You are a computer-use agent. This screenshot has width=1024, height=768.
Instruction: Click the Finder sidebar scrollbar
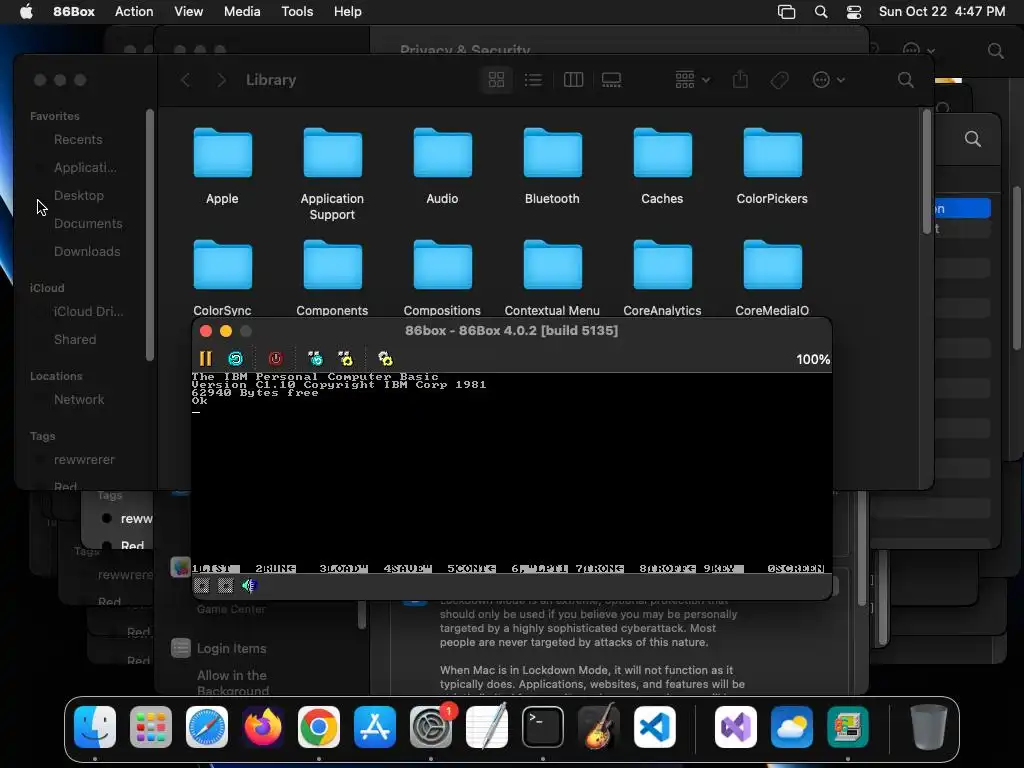[x=150, y=235]
